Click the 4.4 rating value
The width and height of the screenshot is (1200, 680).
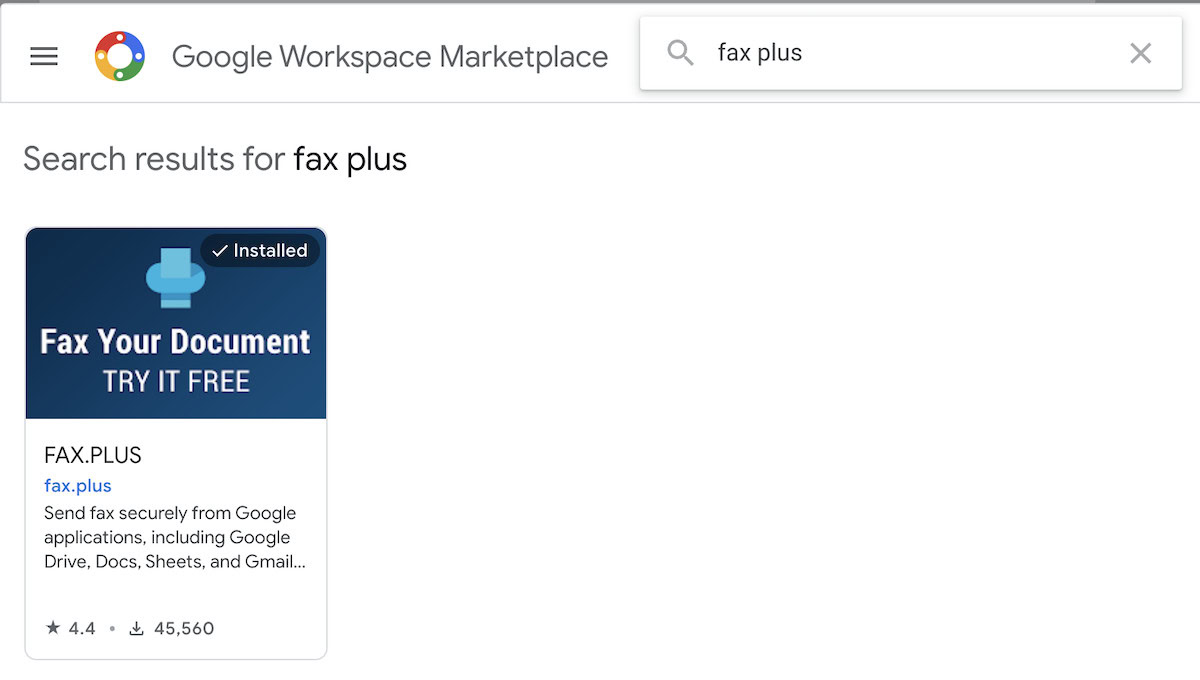point(82,628)
